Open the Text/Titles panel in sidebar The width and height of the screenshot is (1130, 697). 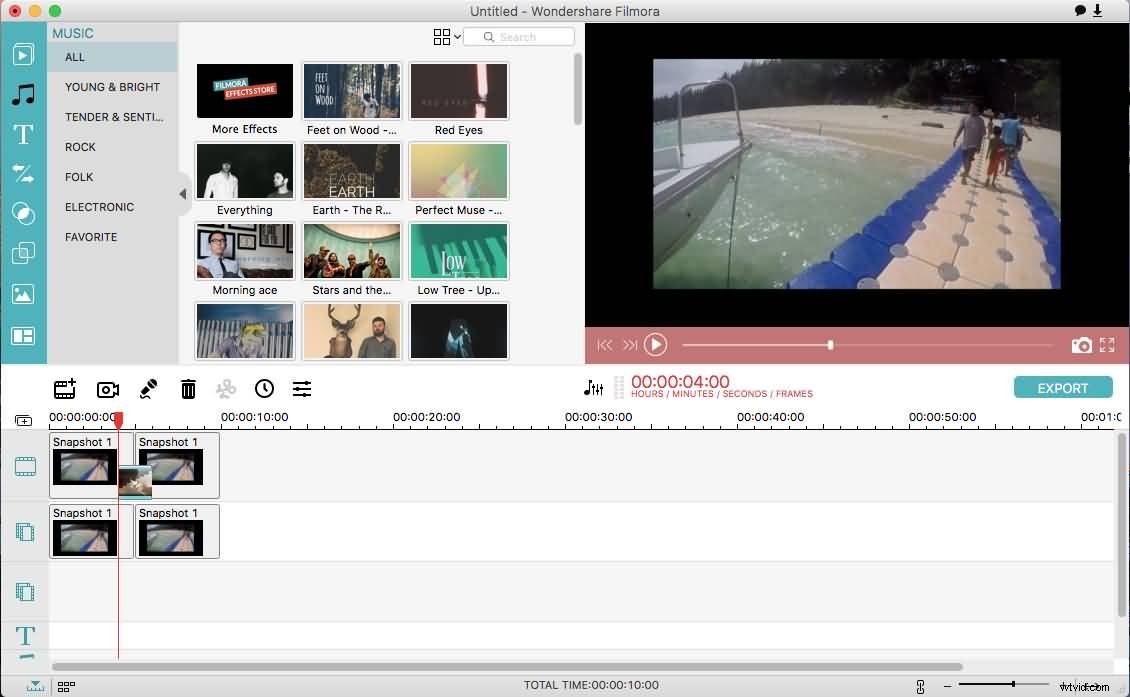tap(22, 134)
